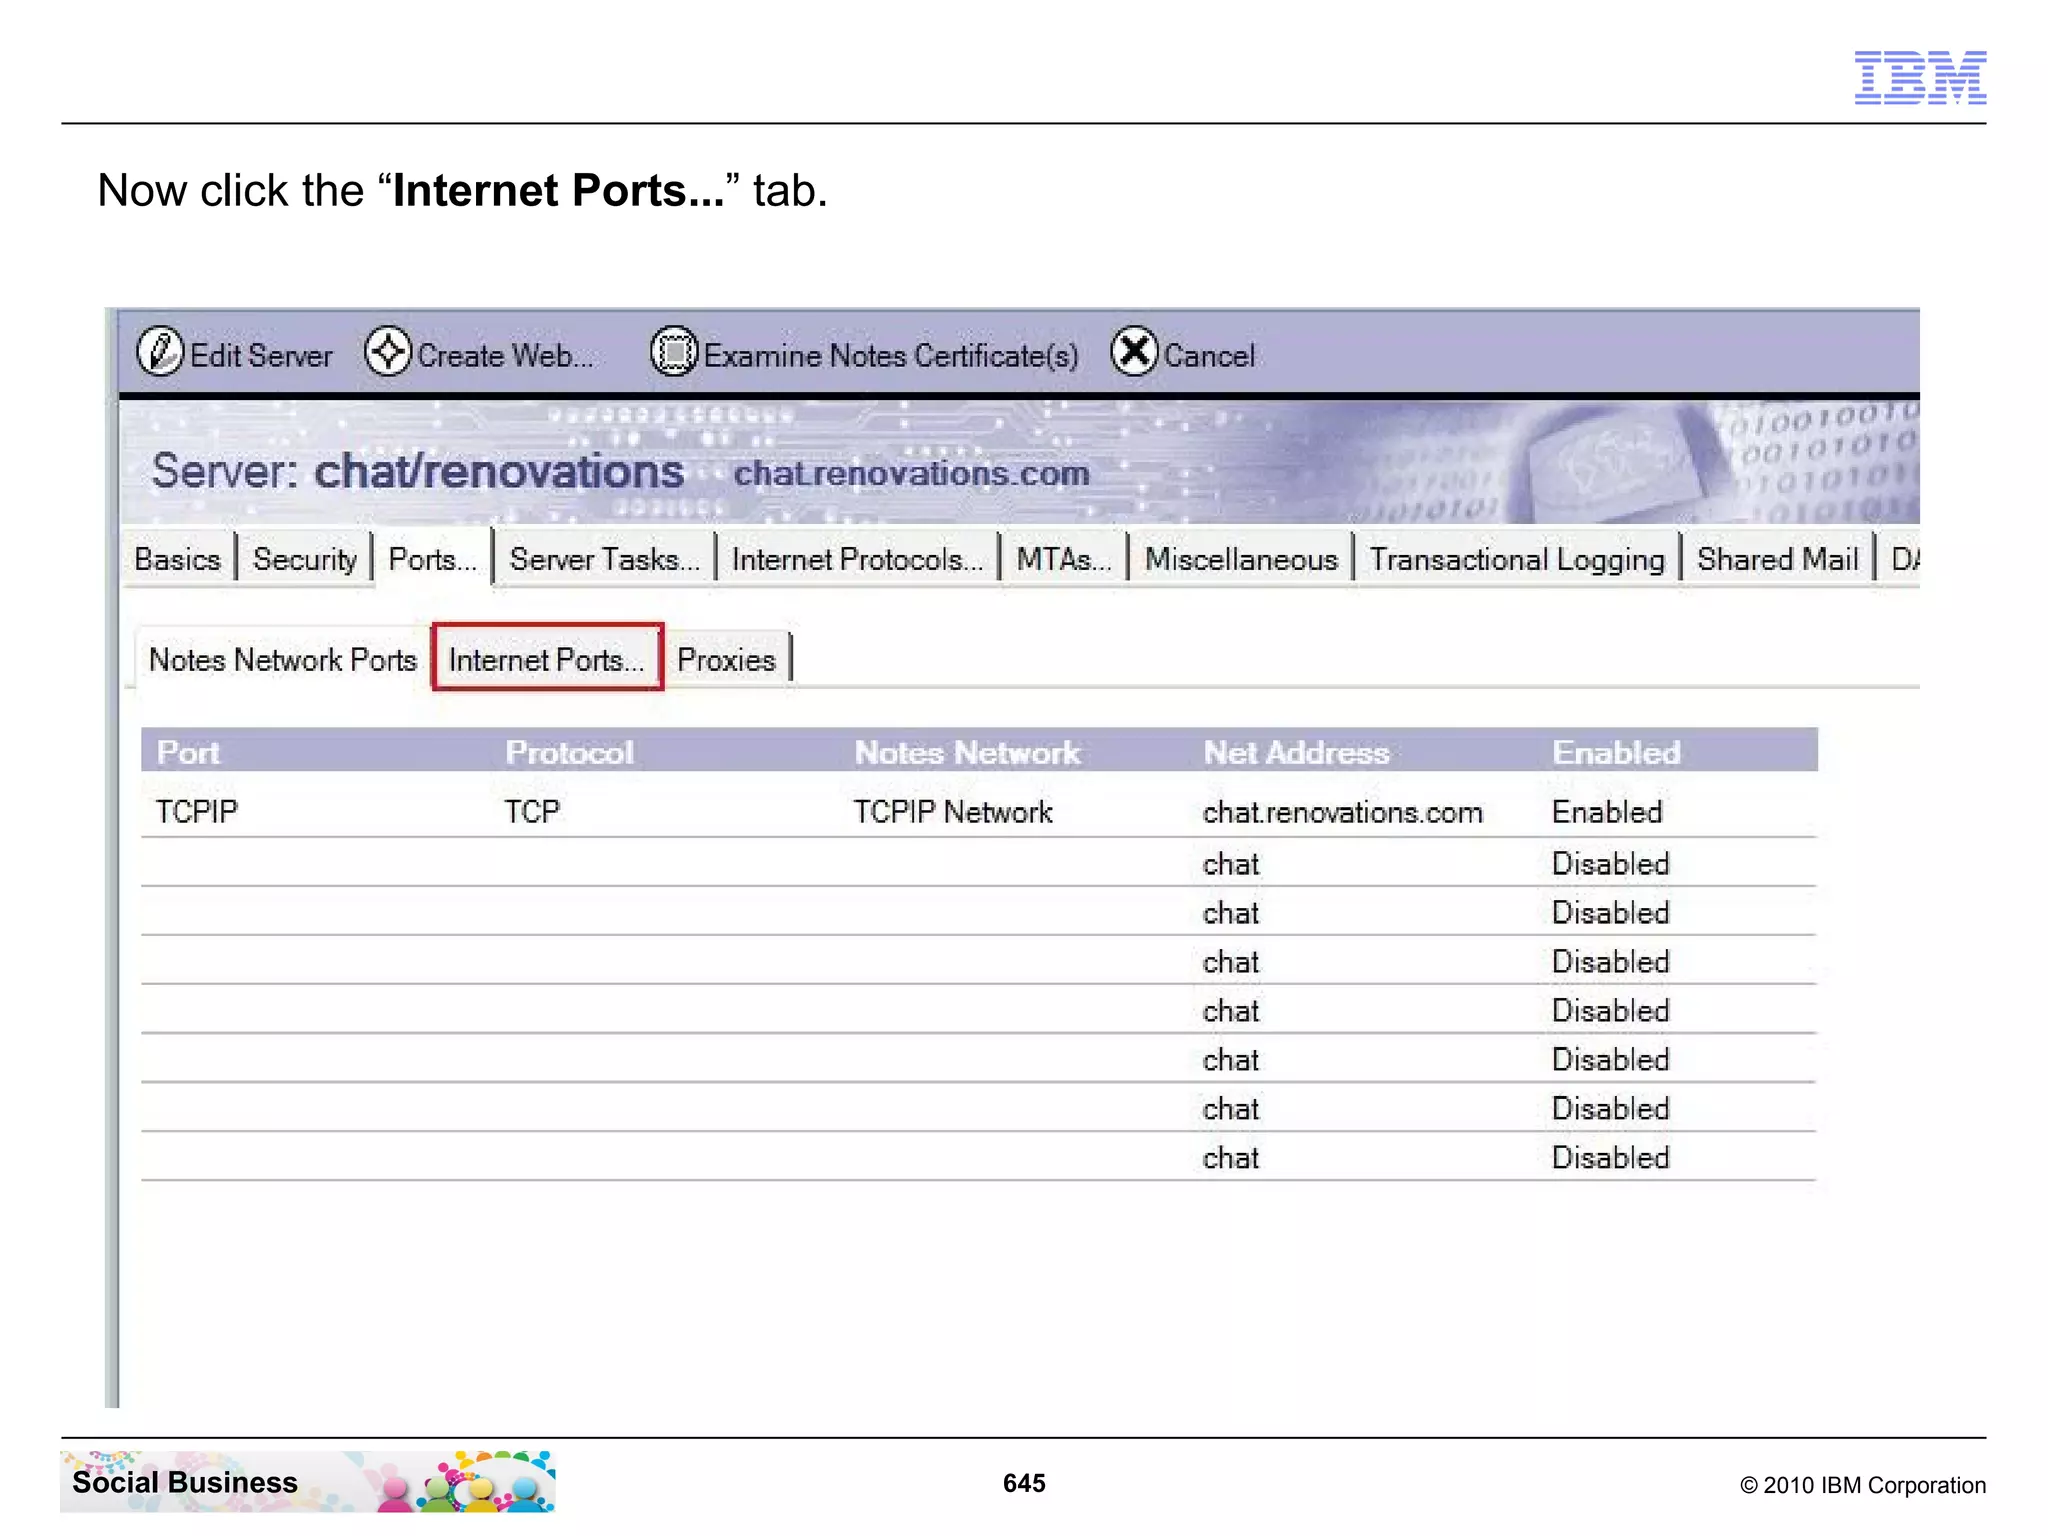
Task: Click the Port column header
Action: click(x=188, y=752)
